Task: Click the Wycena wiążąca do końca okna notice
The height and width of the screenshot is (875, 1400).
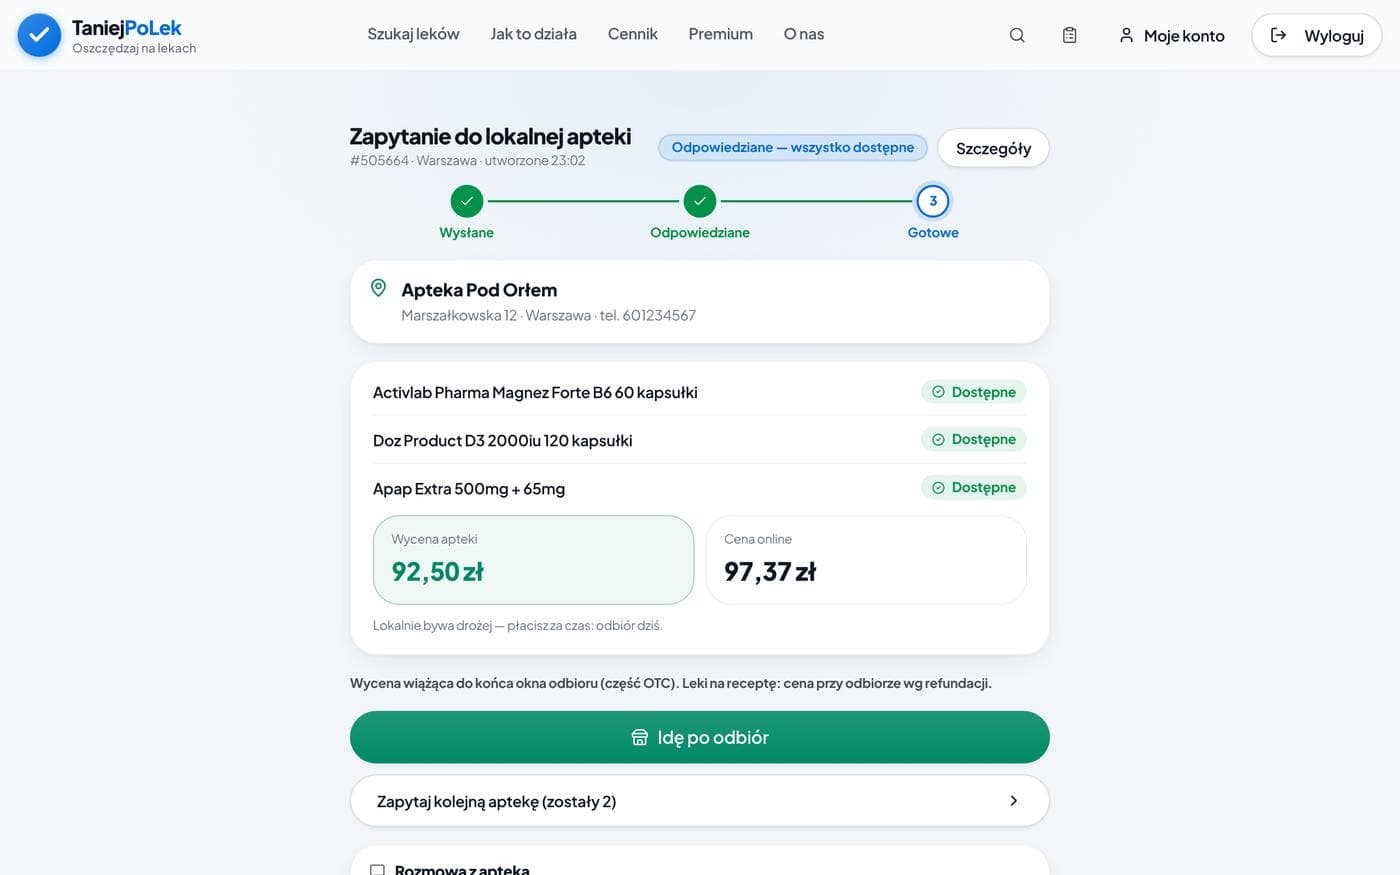Action: 671,683
